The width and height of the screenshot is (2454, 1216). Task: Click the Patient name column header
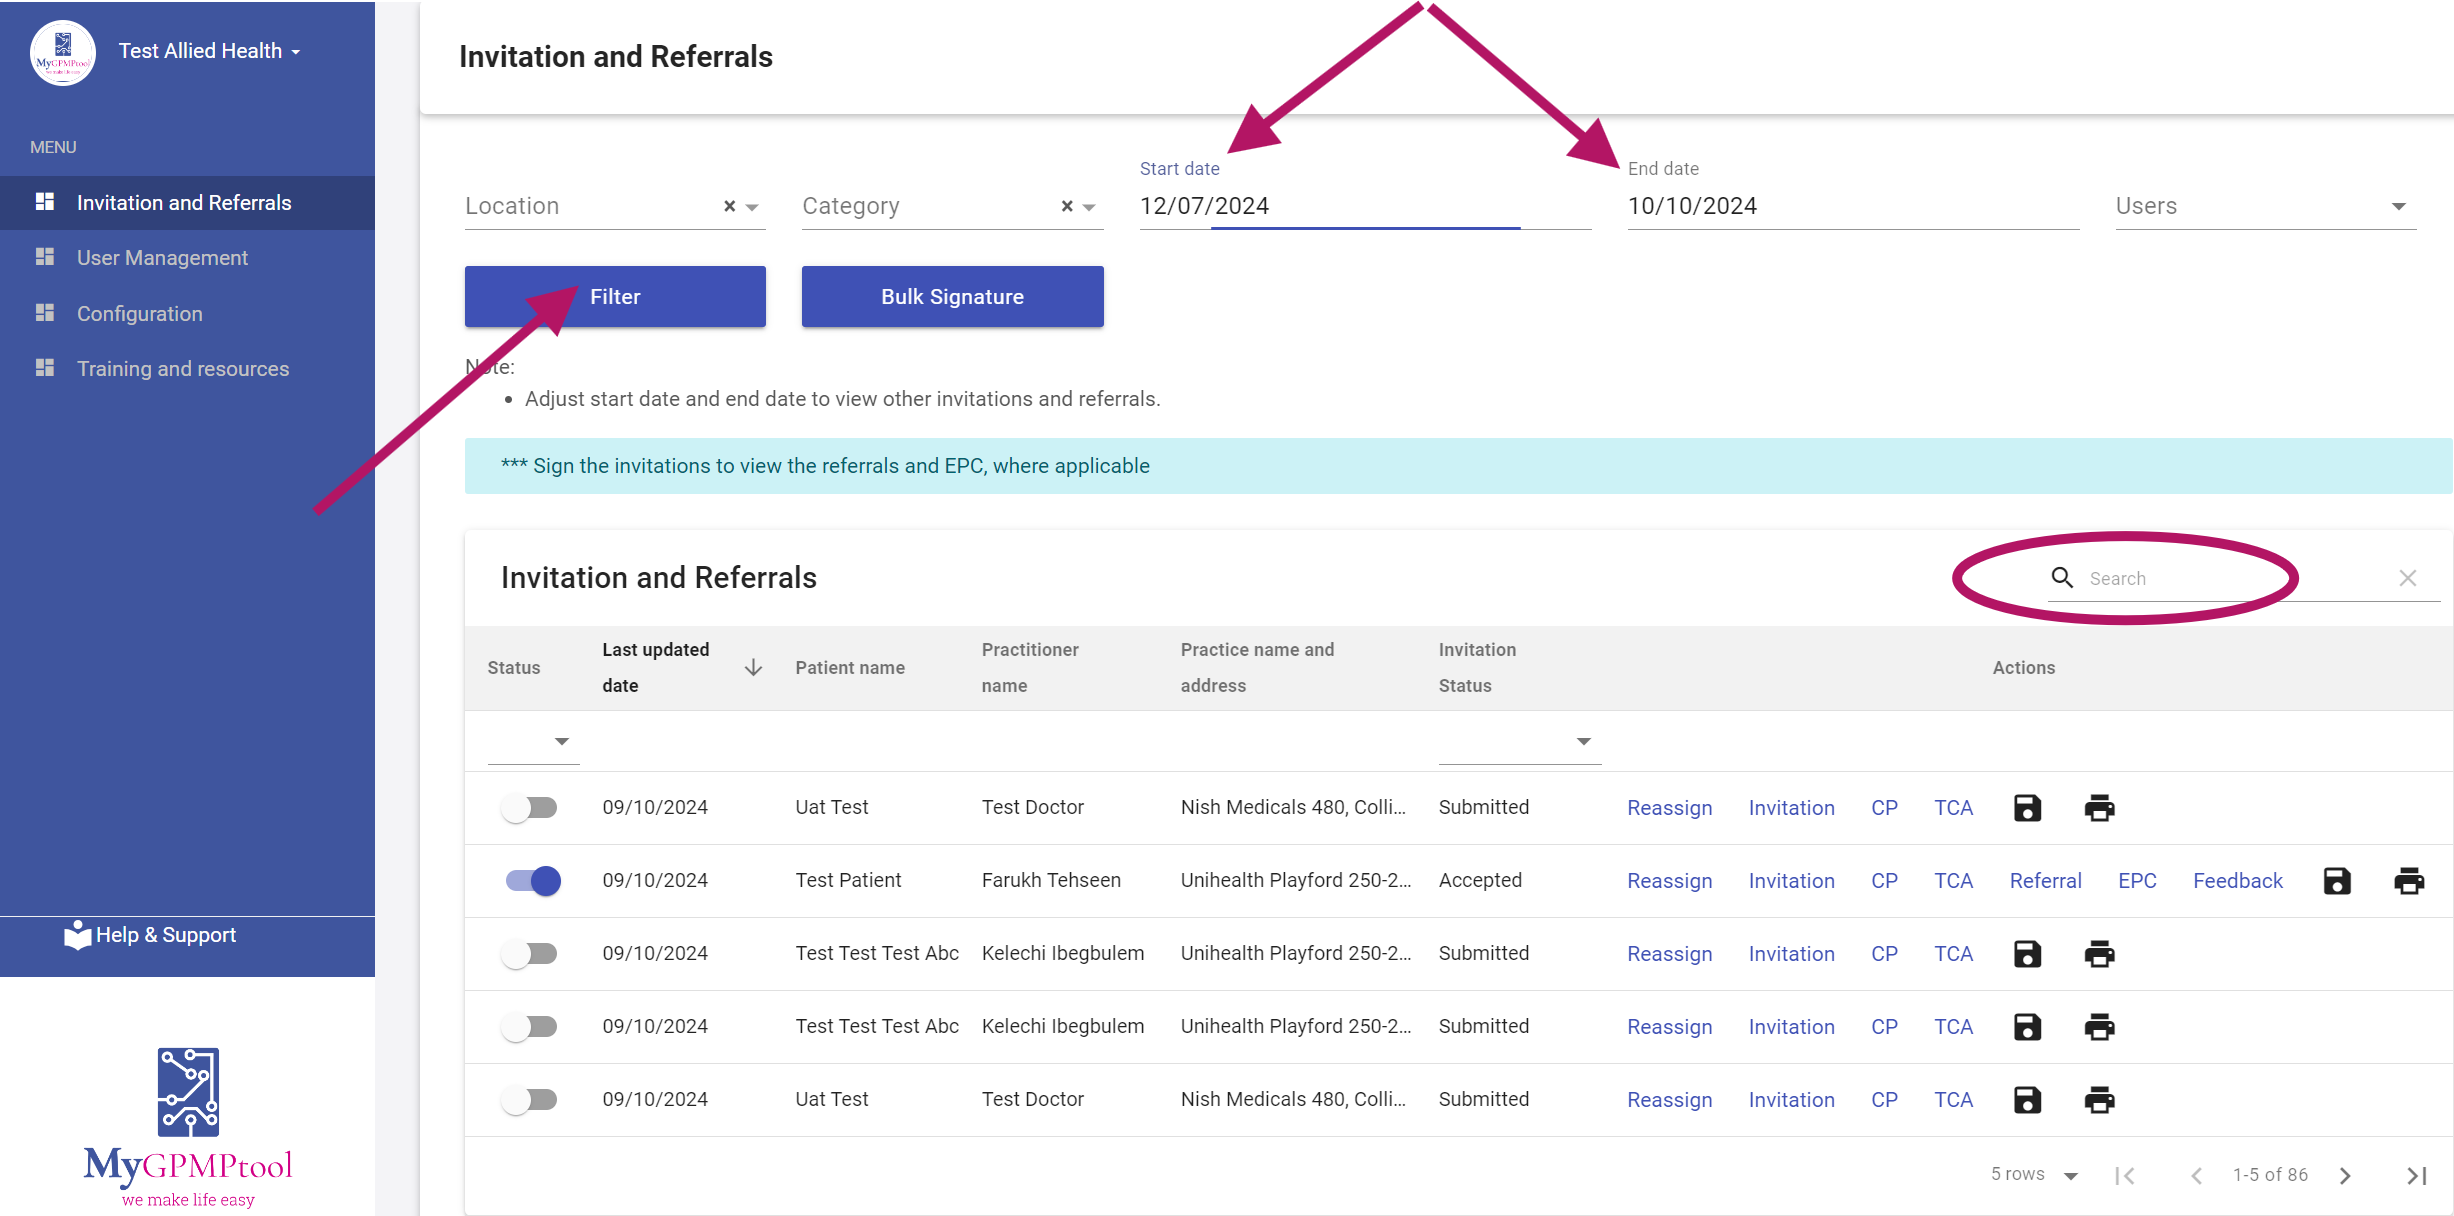850,667
